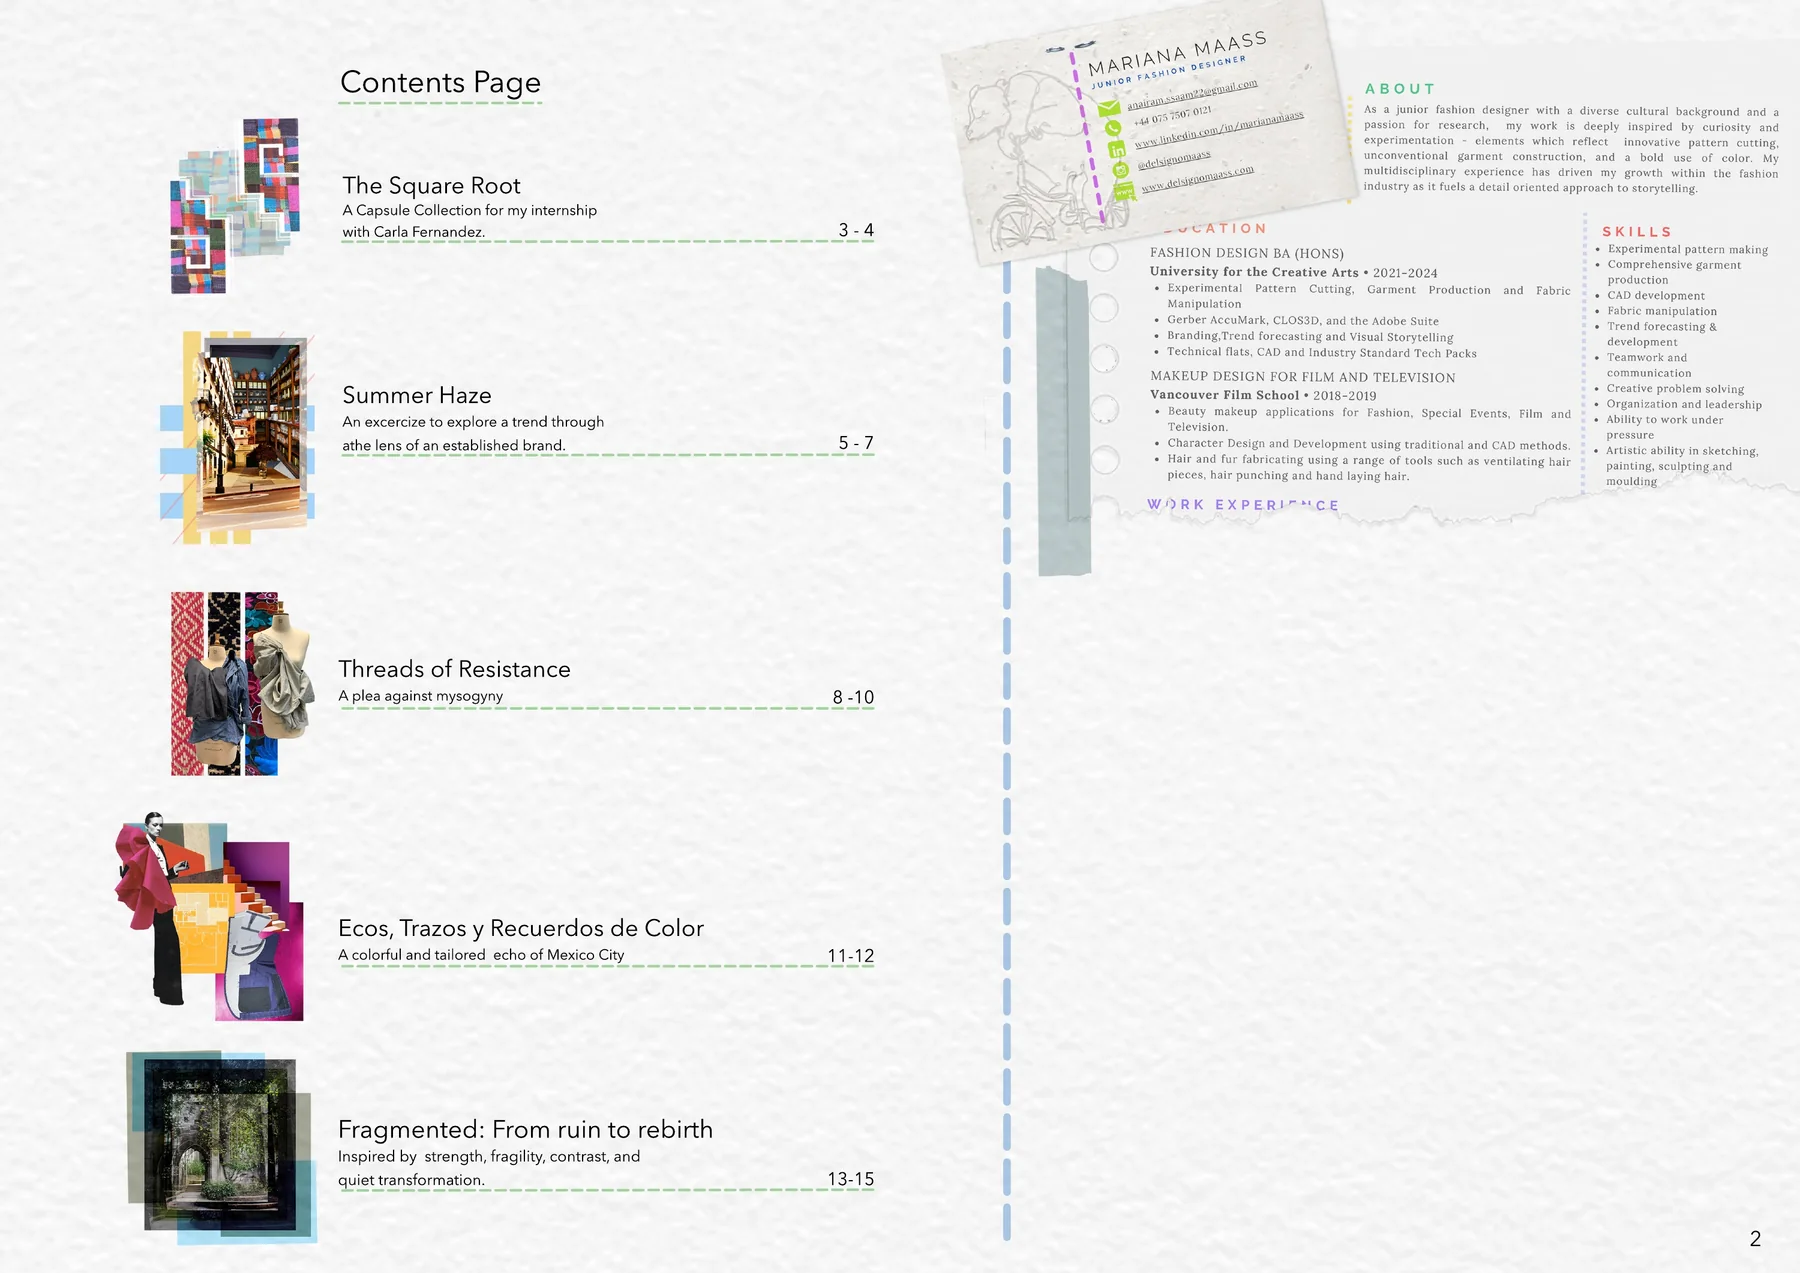This screenshot has height=1273, width=1800.
Task: Click the Creative problem solving skill bullet
Action: pyautogui.click(x=1674, y=389)
